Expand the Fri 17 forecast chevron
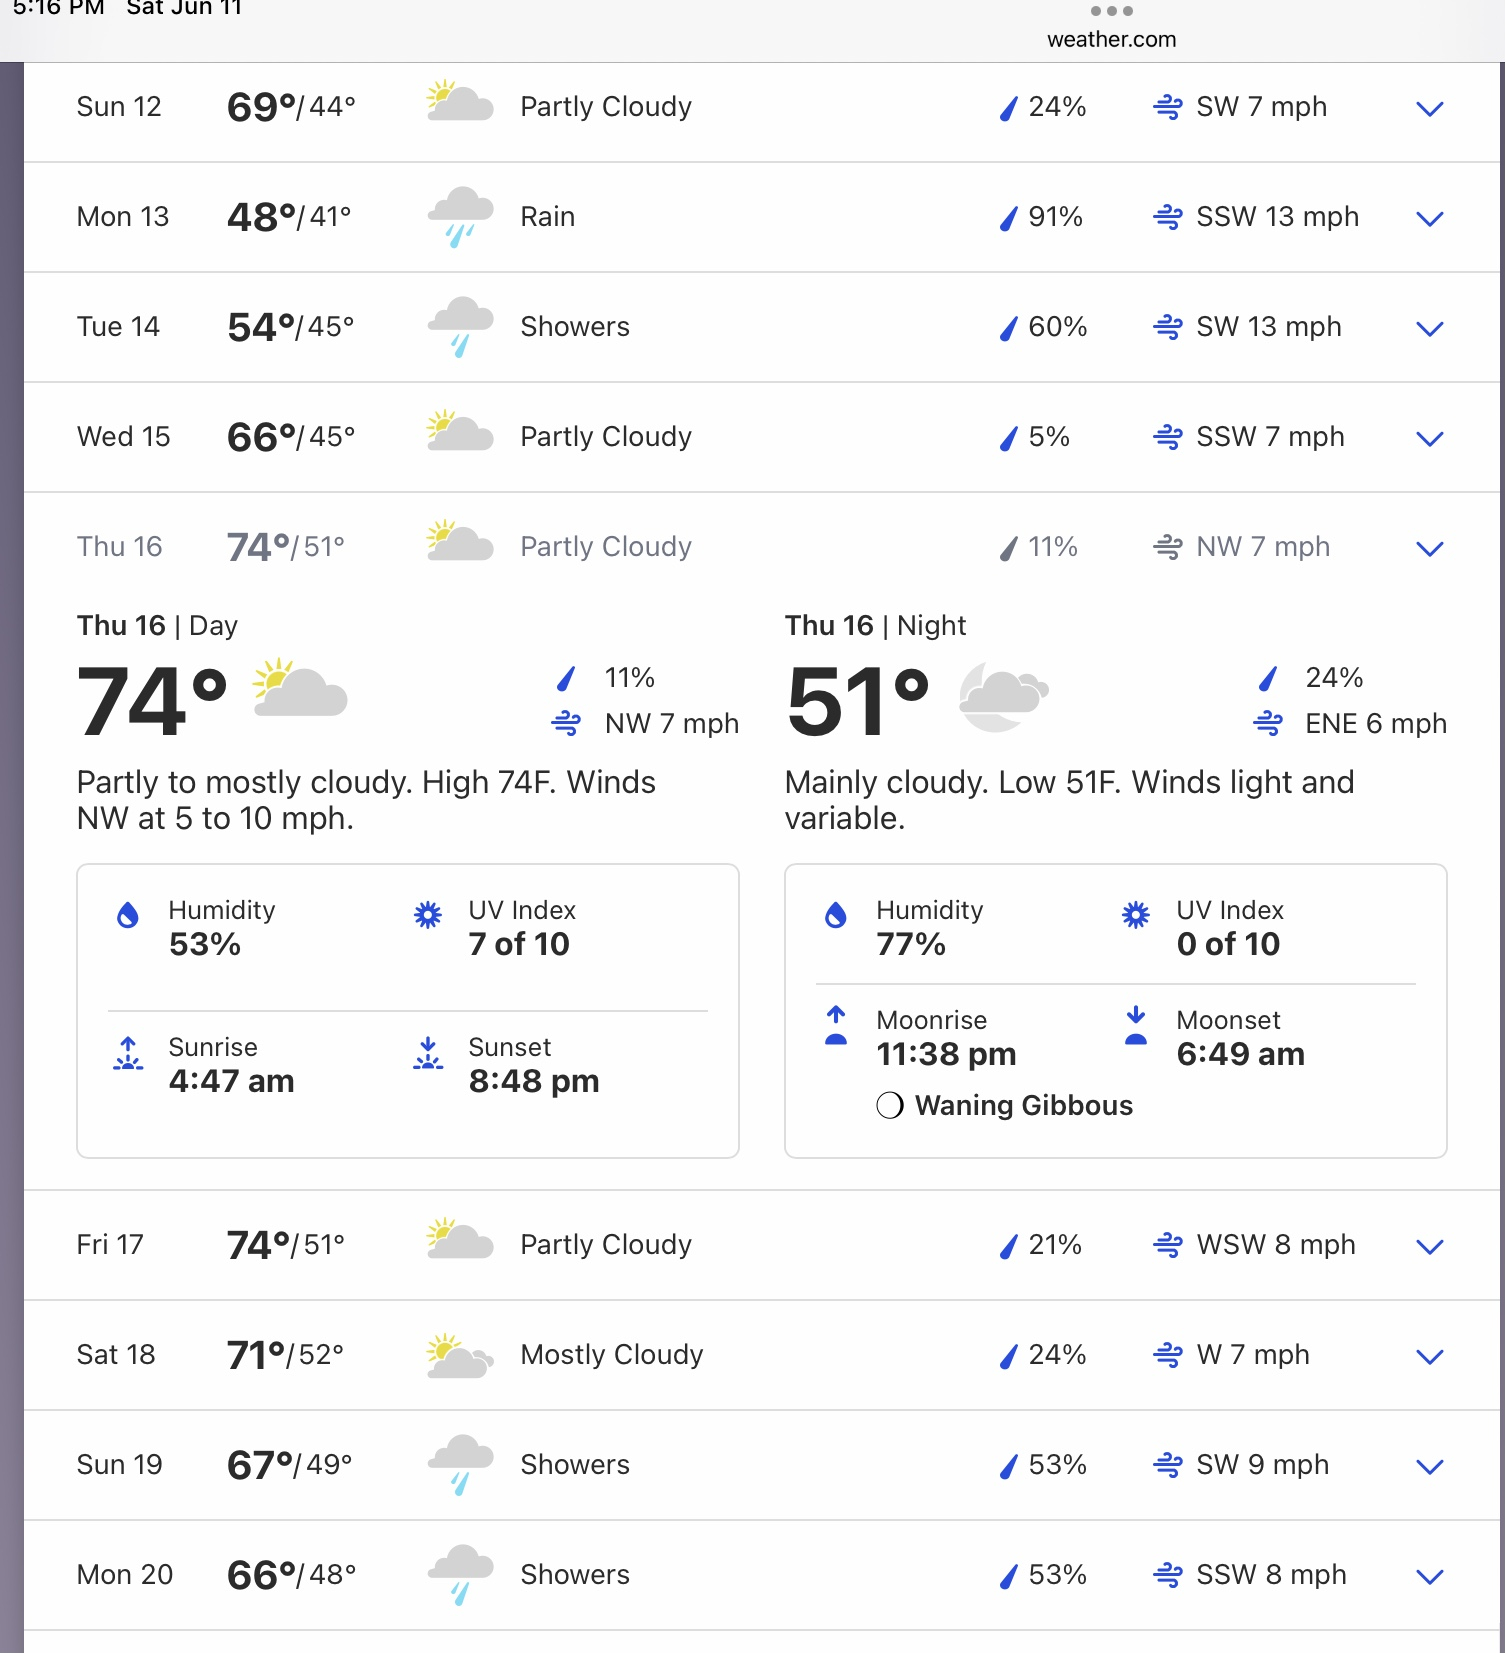Screen dimensions: 1505x1653 (1430, 1247)
